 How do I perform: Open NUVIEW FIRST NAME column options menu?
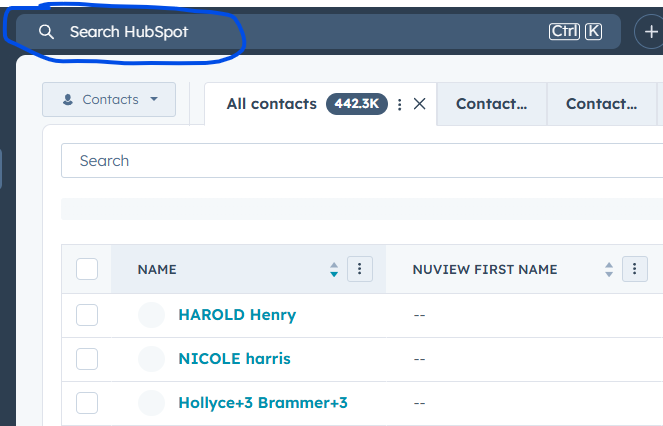pyautogui.click(x=635, y=269)
